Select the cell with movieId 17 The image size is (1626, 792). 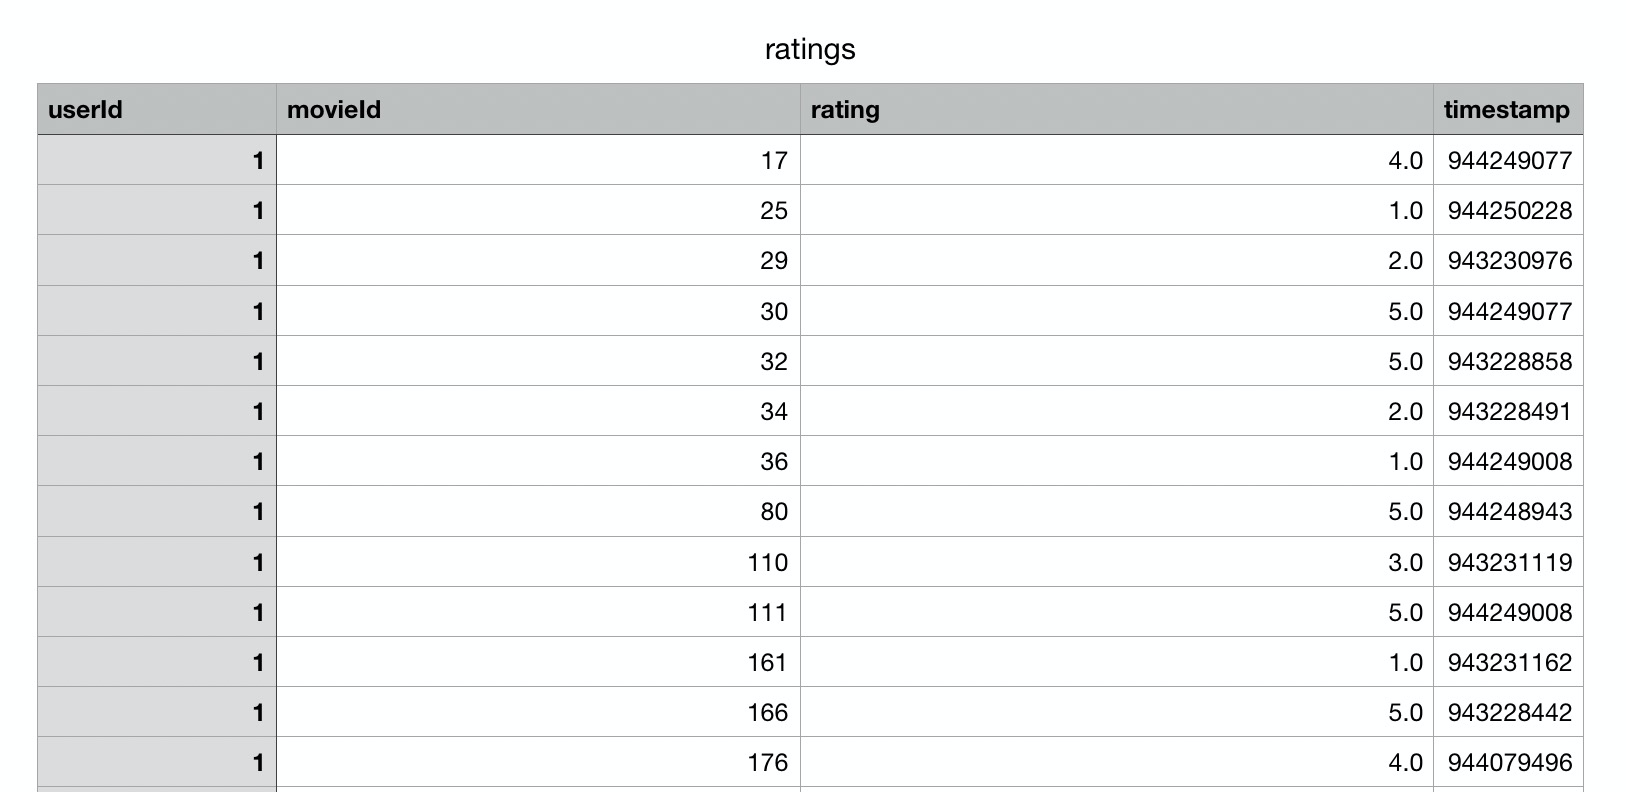(x=538, y=160)
